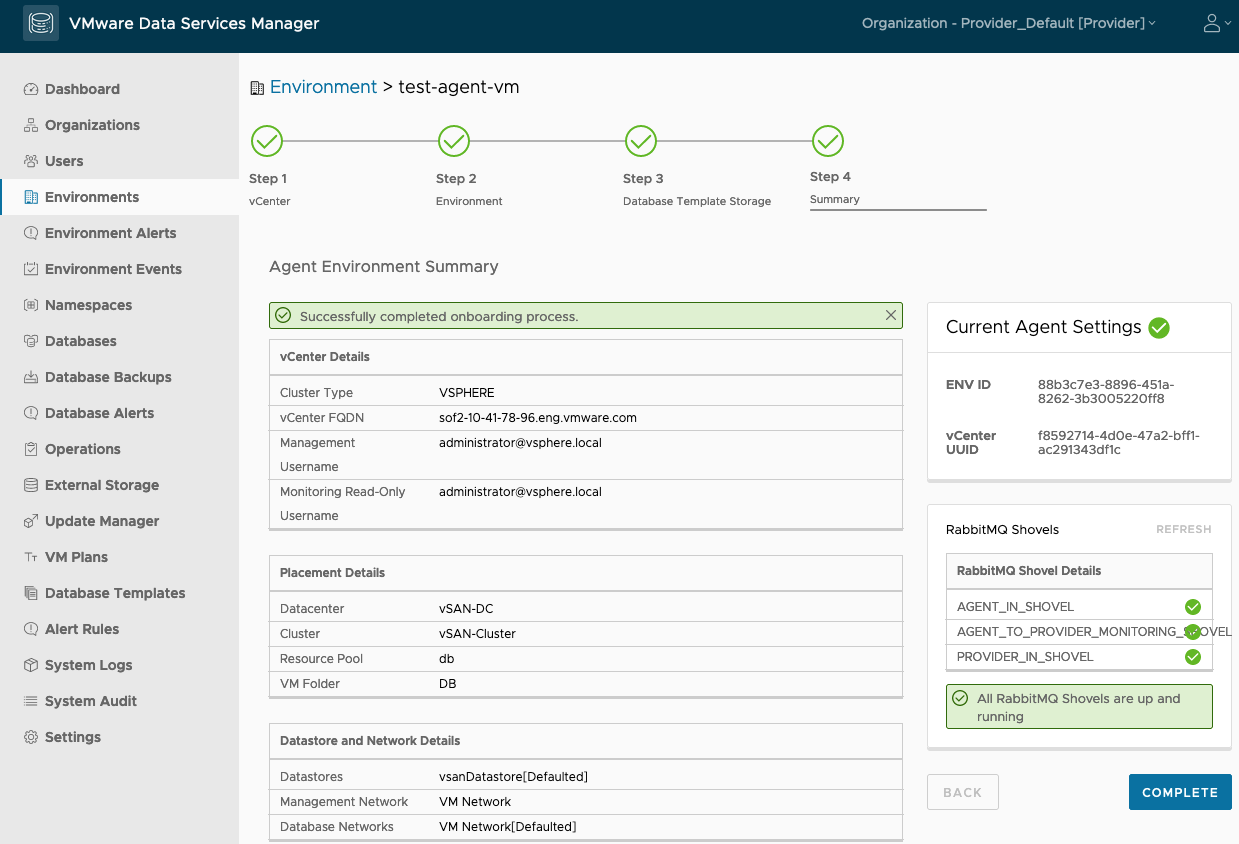Screen dimensions: 1239x844
Task: Click the Databases icon in sidebar
Action: (x=31, y=341)
